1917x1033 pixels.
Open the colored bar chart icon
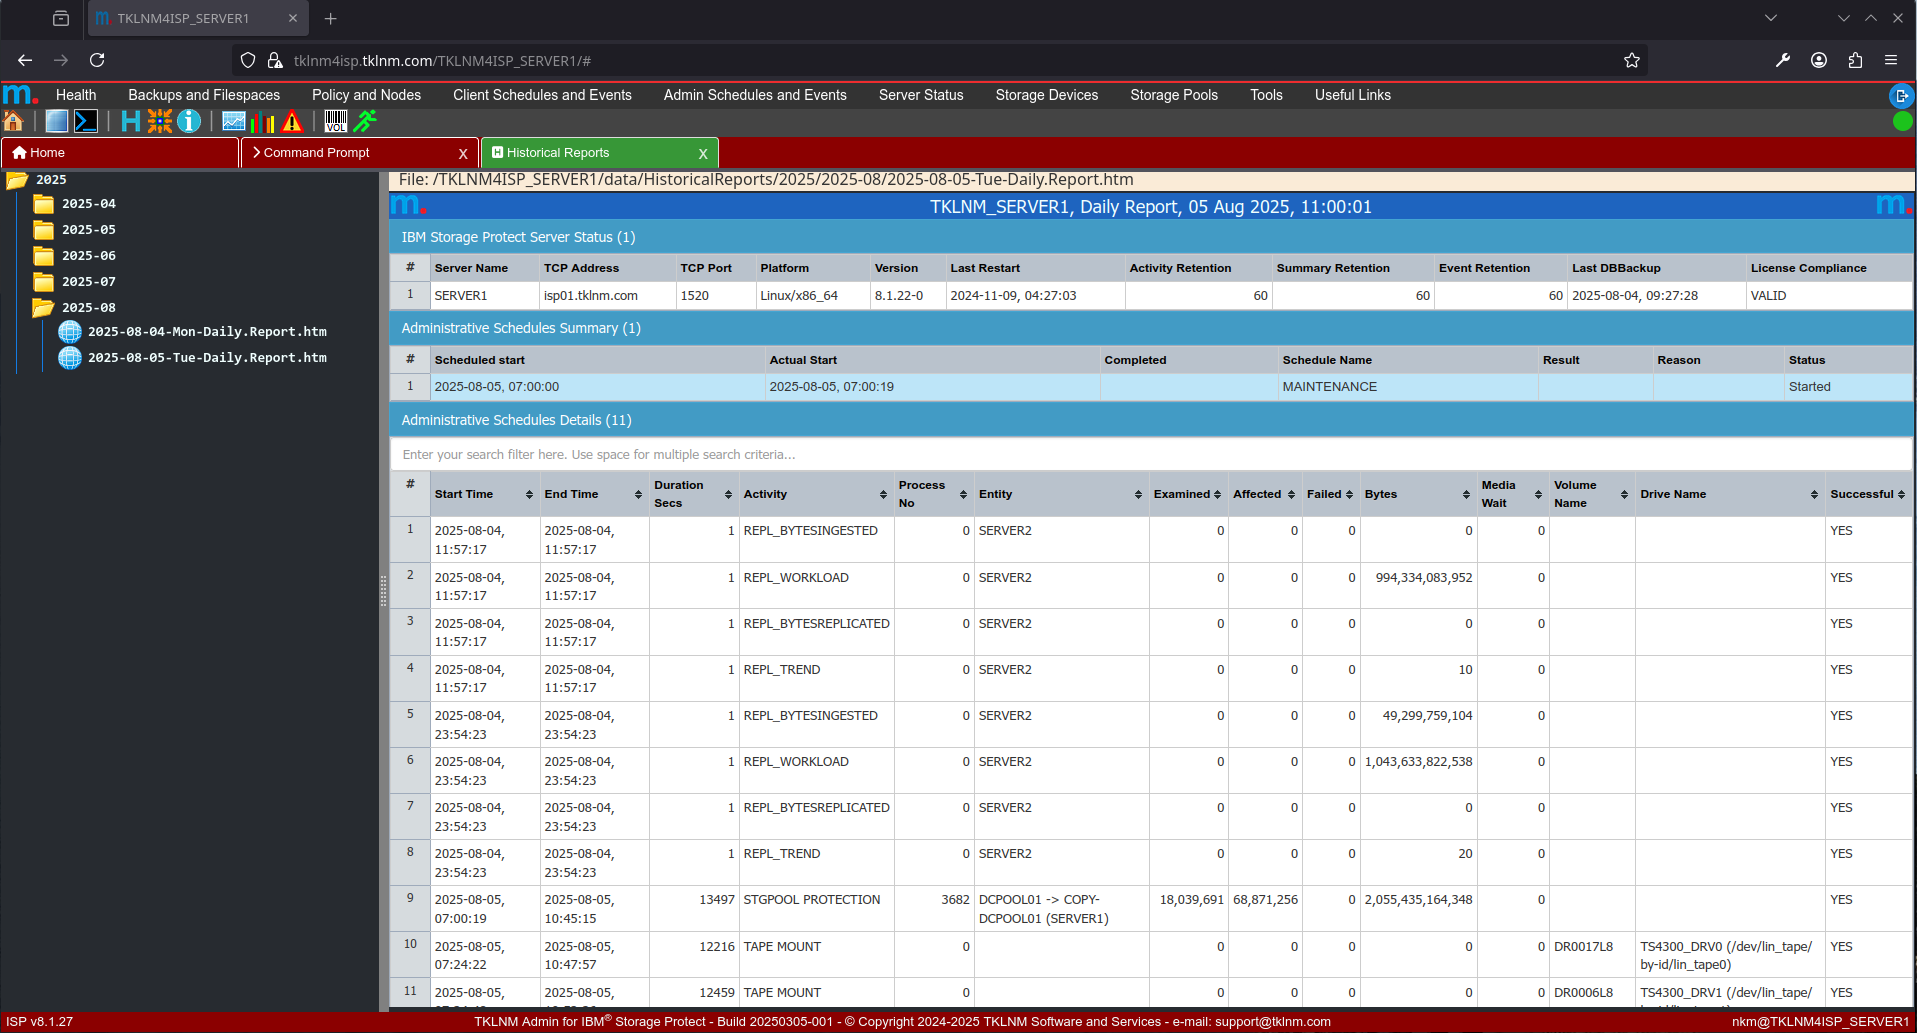263,122
